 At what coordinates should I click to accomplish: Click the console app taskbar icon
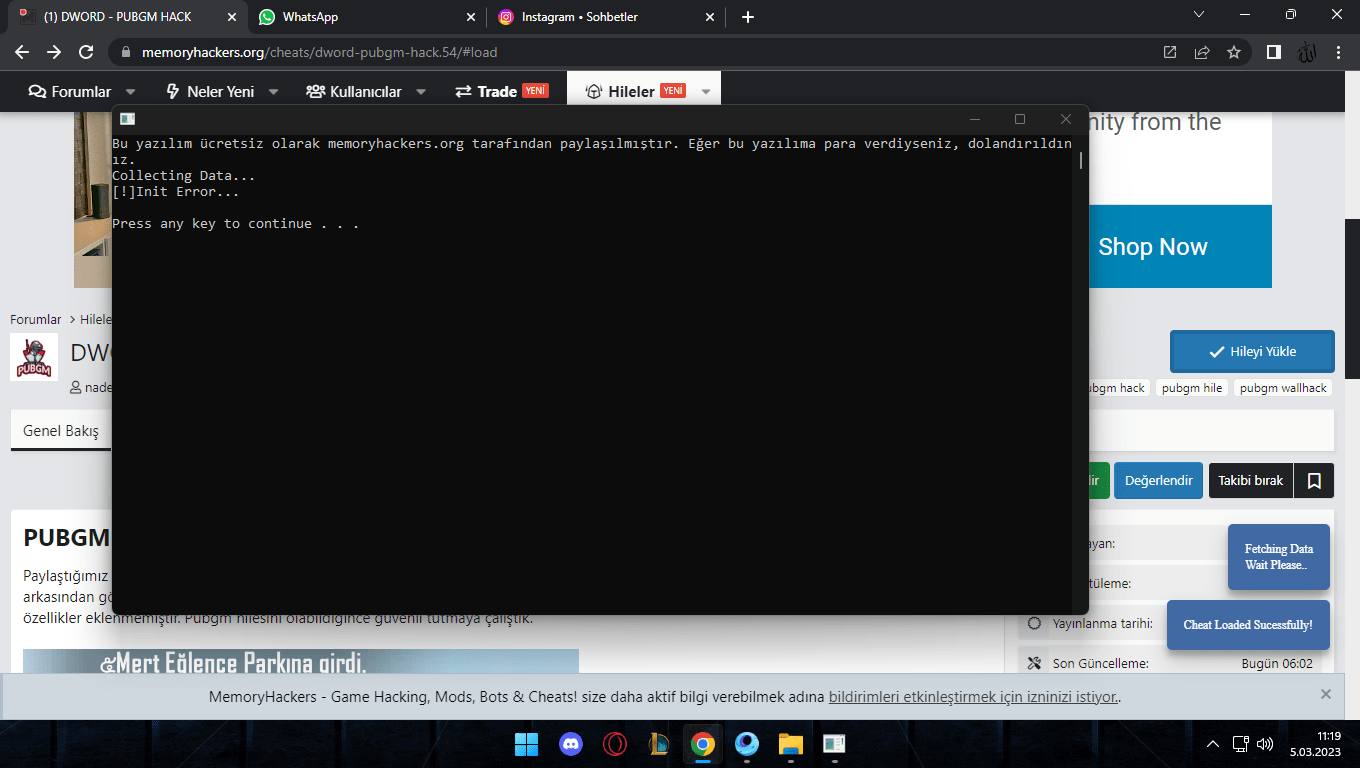click(834, 744)
